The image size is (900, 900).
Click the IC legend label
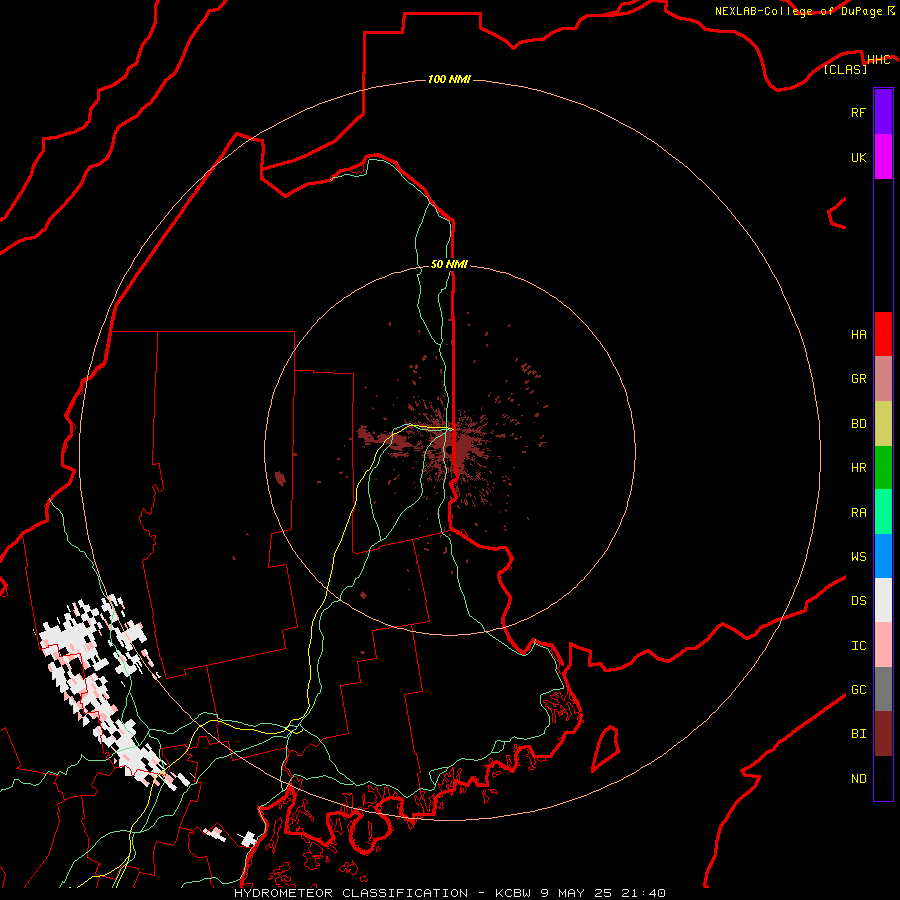click(858, 646)
